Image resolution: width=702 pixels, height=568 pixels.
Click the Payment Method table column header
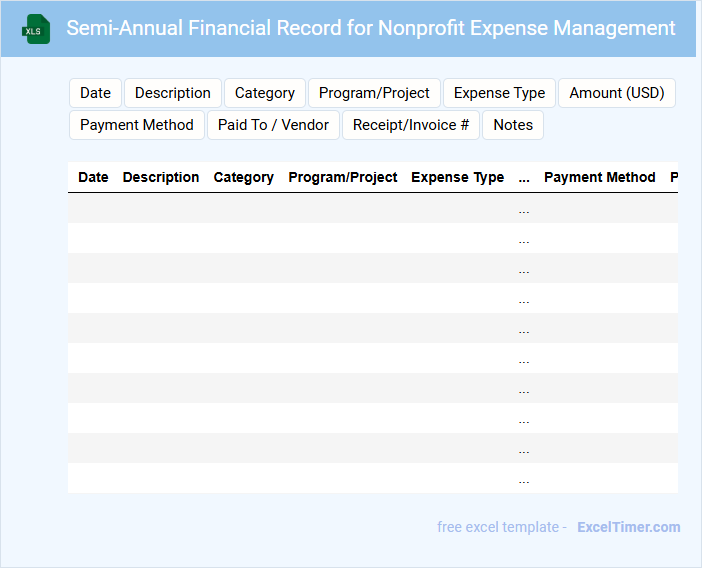600,177
